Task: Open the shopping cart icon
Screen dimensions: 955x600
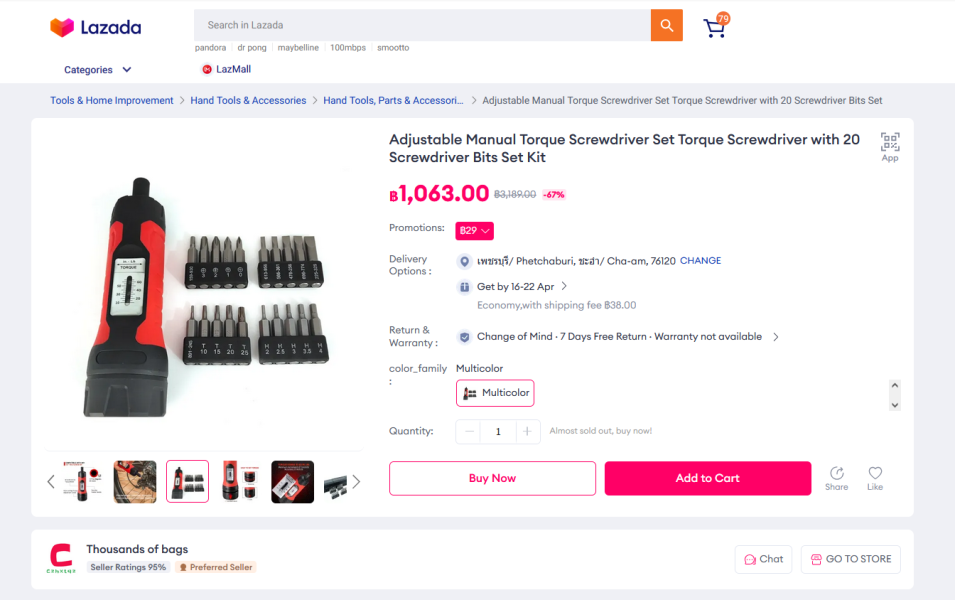Action: pos(715,27)
